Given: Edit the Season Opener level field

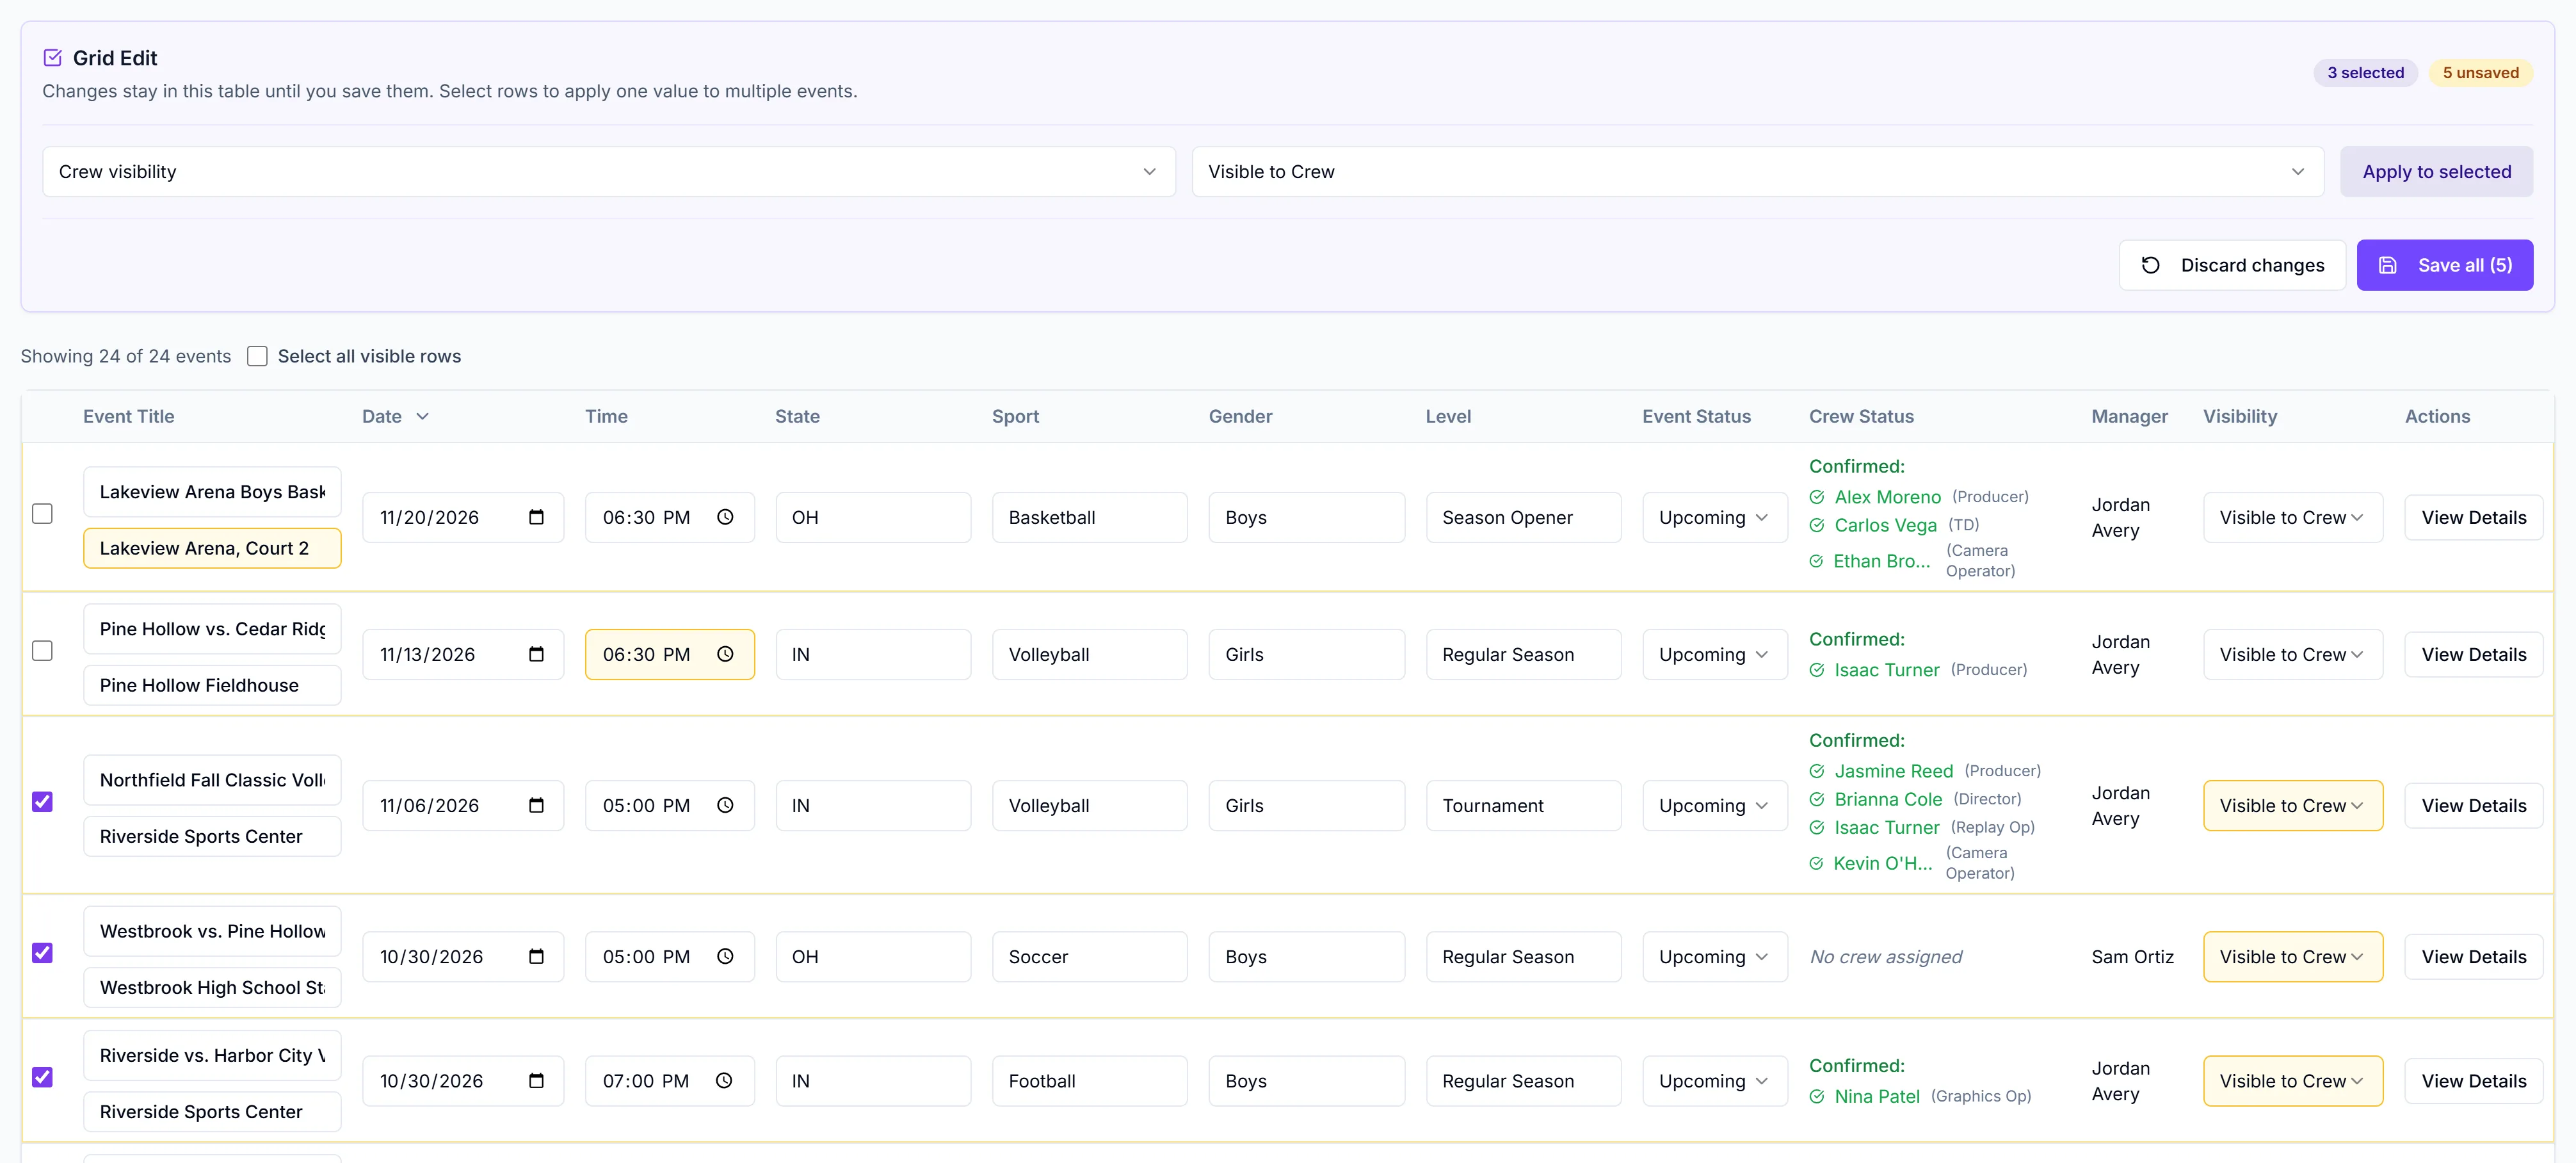Looking at the screenshot, I should point(1523,517).
